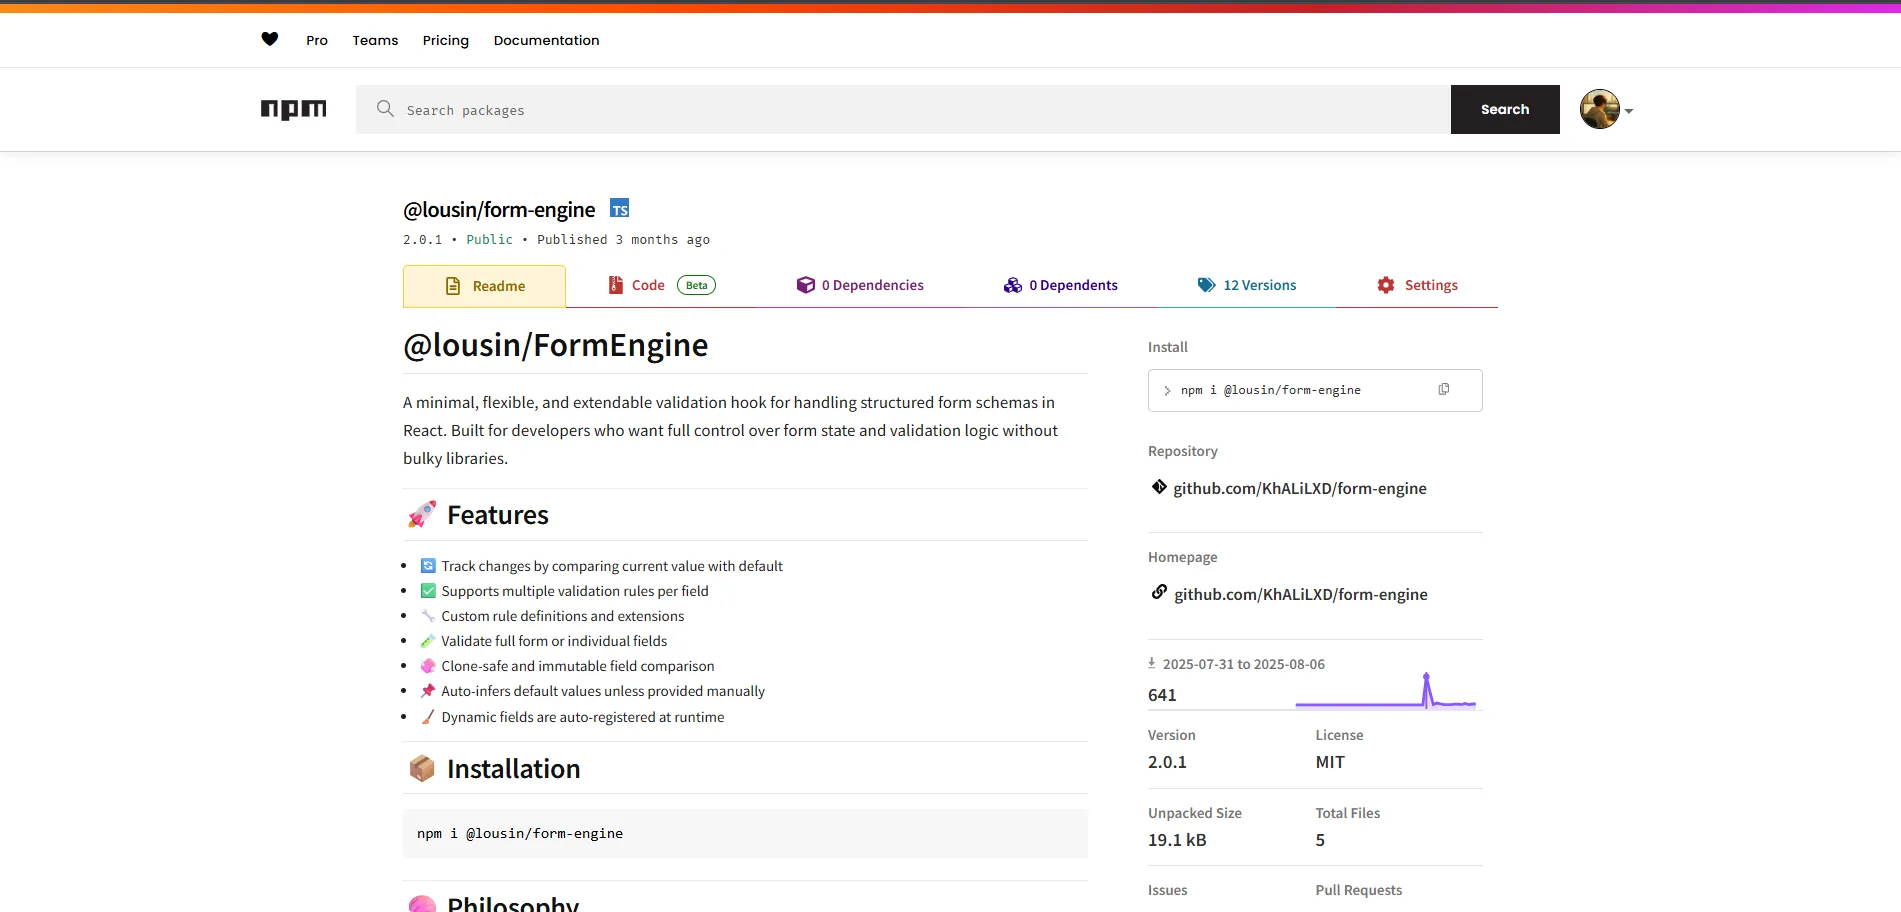The height and width of the screenshot is (912, 1901).
Task: Click the Dependents cubes icon
Action: tap(1013, 285)
